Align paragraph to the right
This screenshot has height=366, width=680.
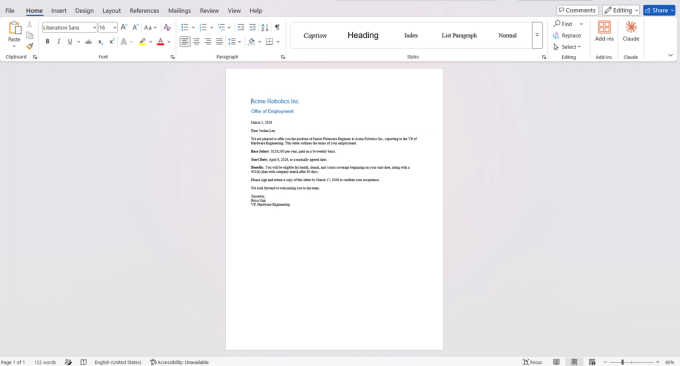[208, 42]
